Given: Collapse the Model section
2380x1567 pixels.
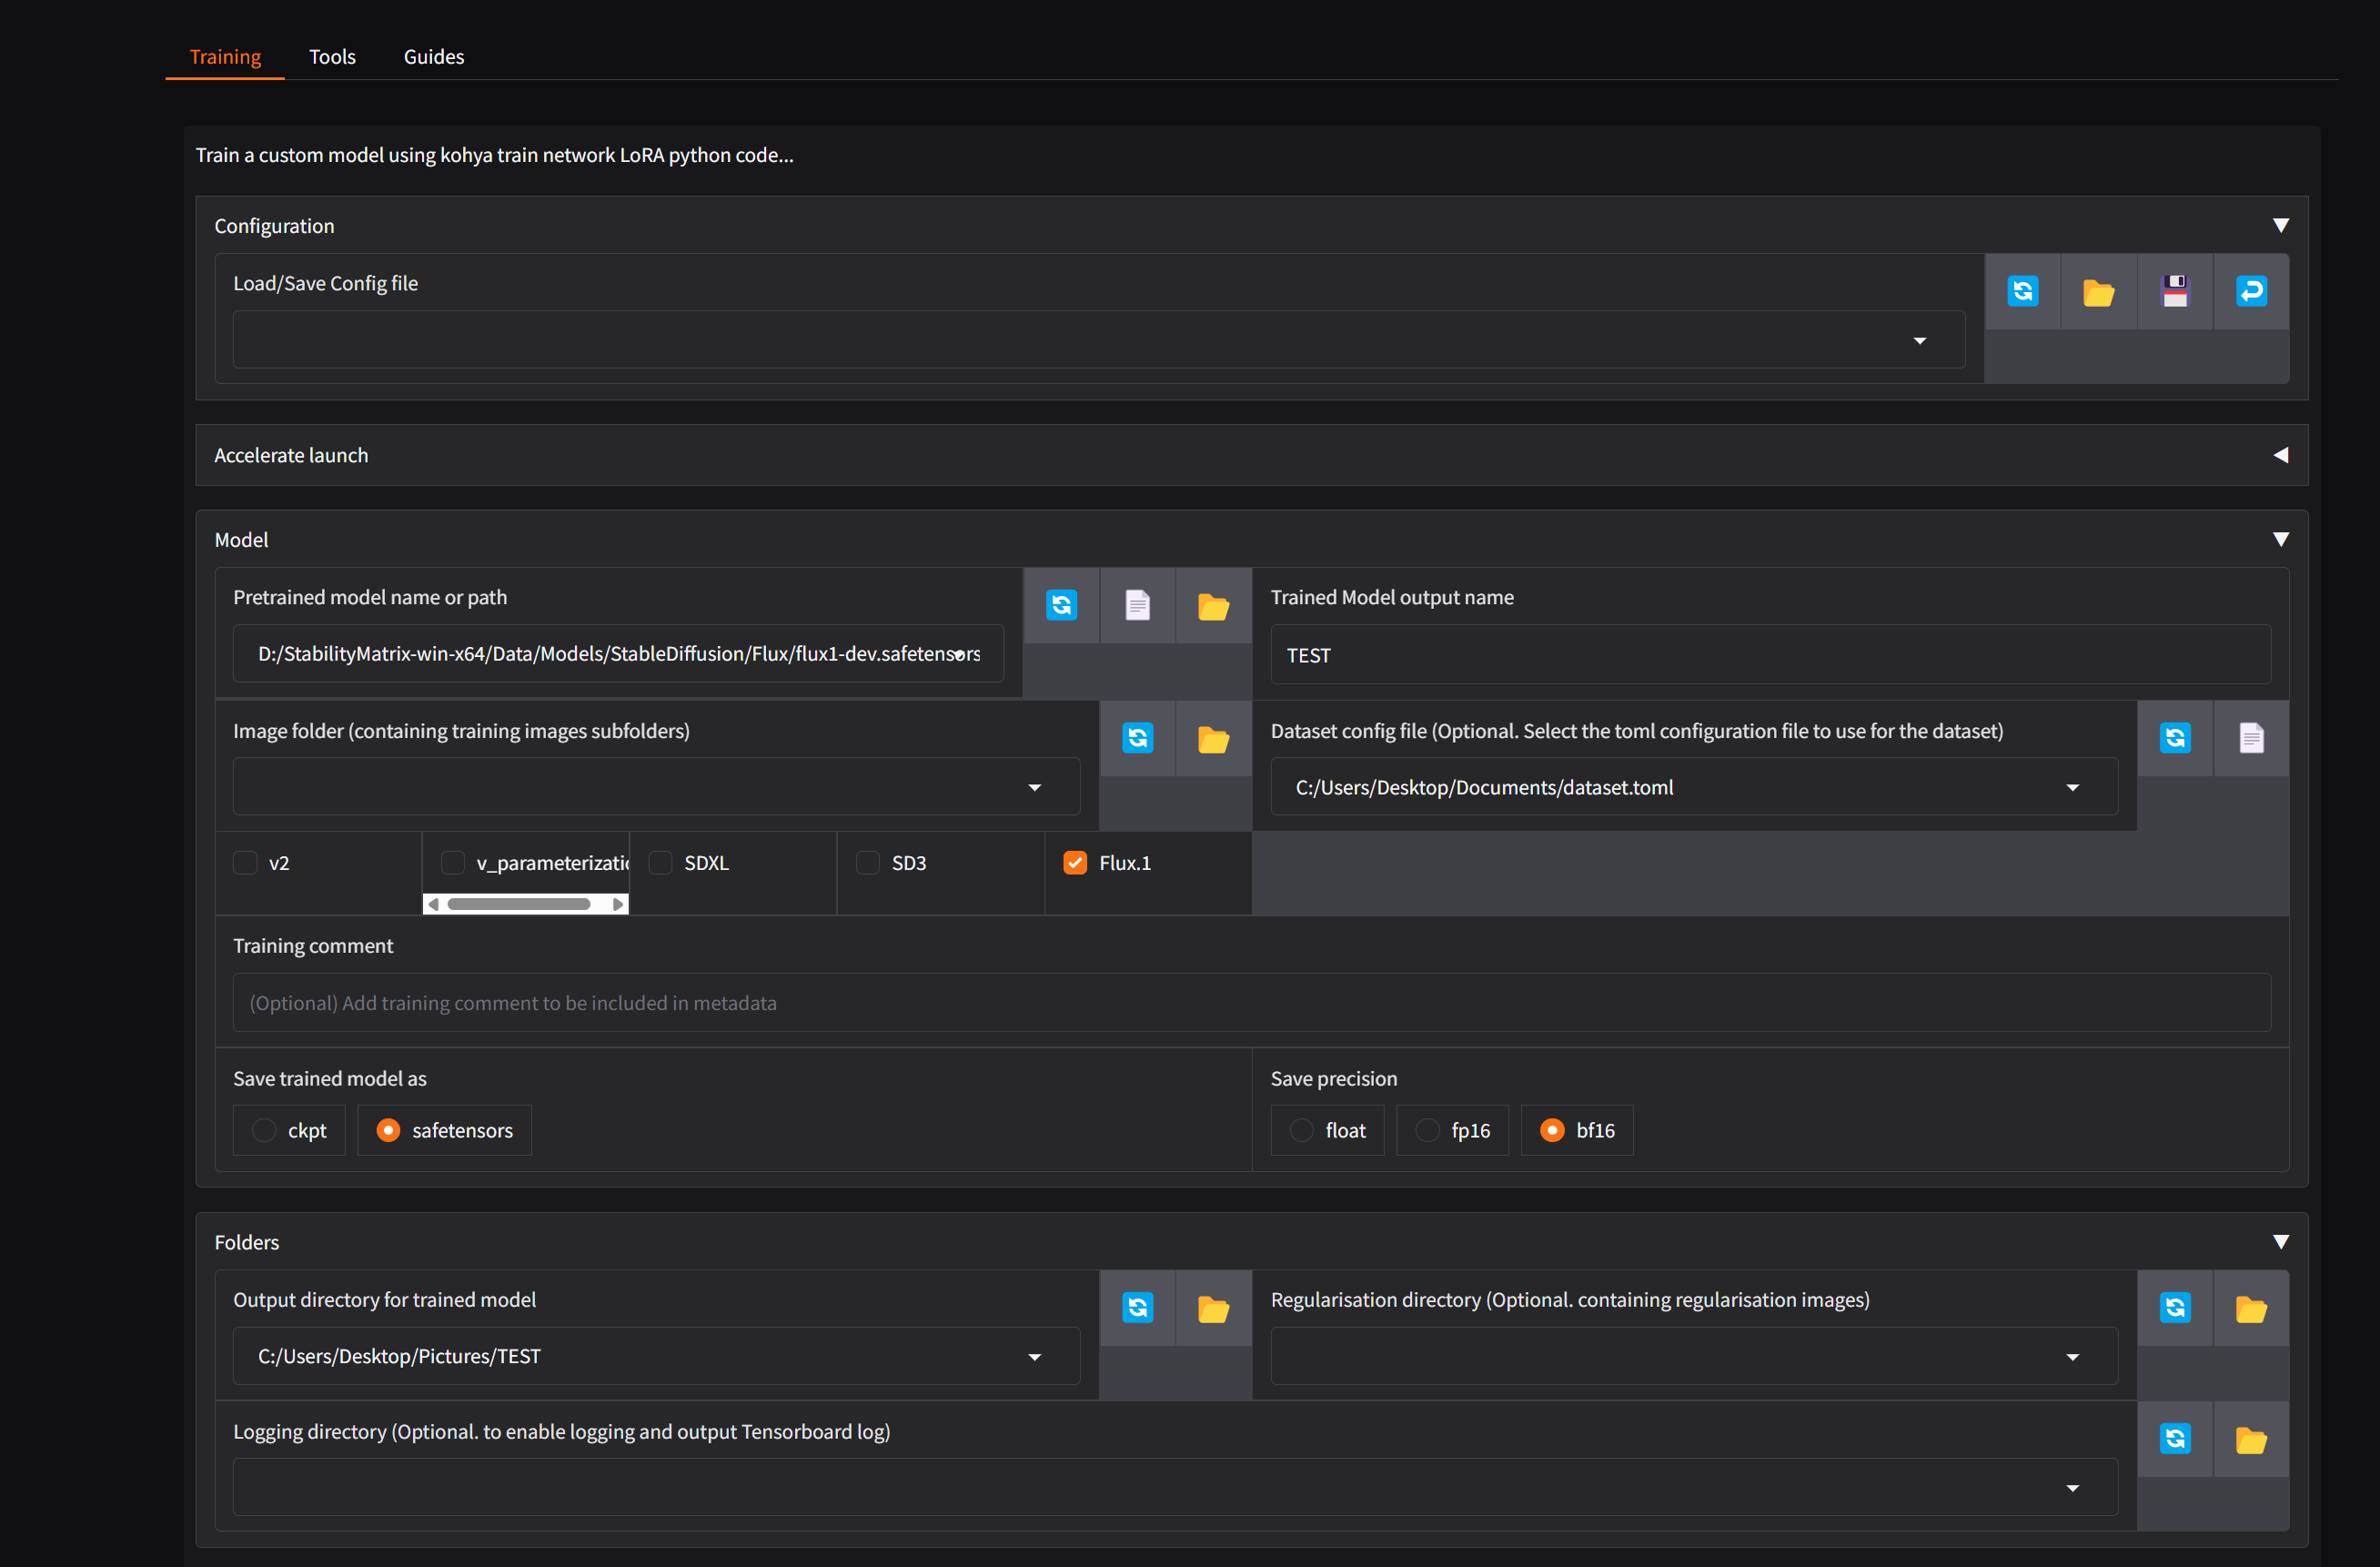Looking at the screenshot, I should 2281,539.
